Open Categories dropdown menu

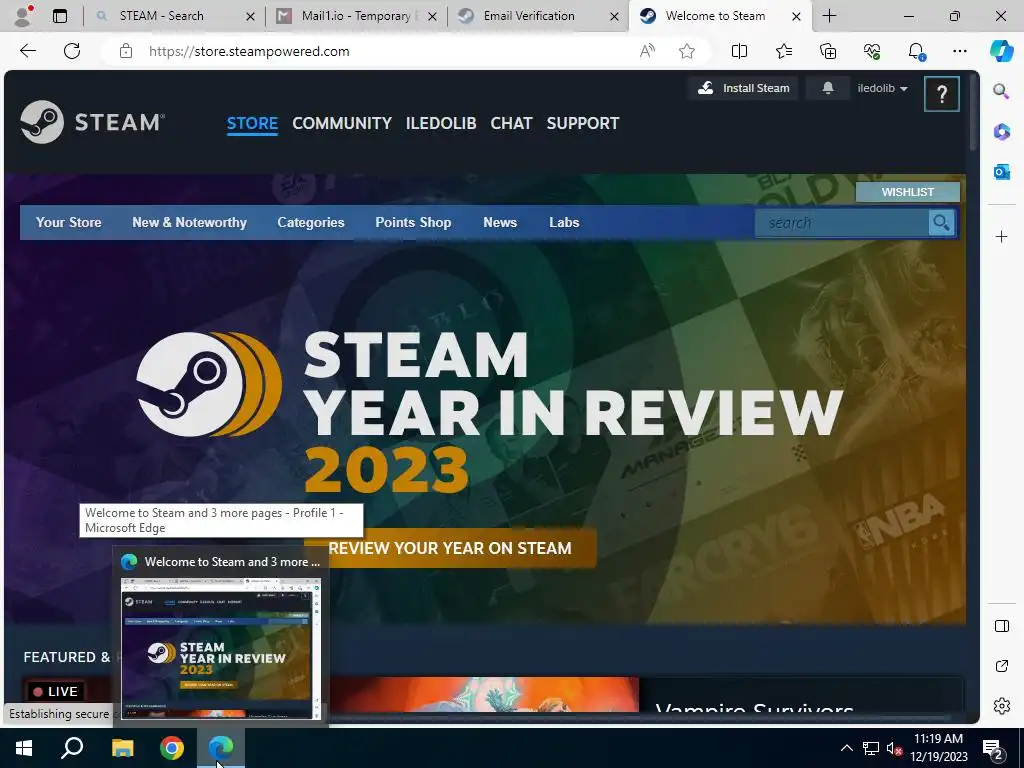coord(311,223)
